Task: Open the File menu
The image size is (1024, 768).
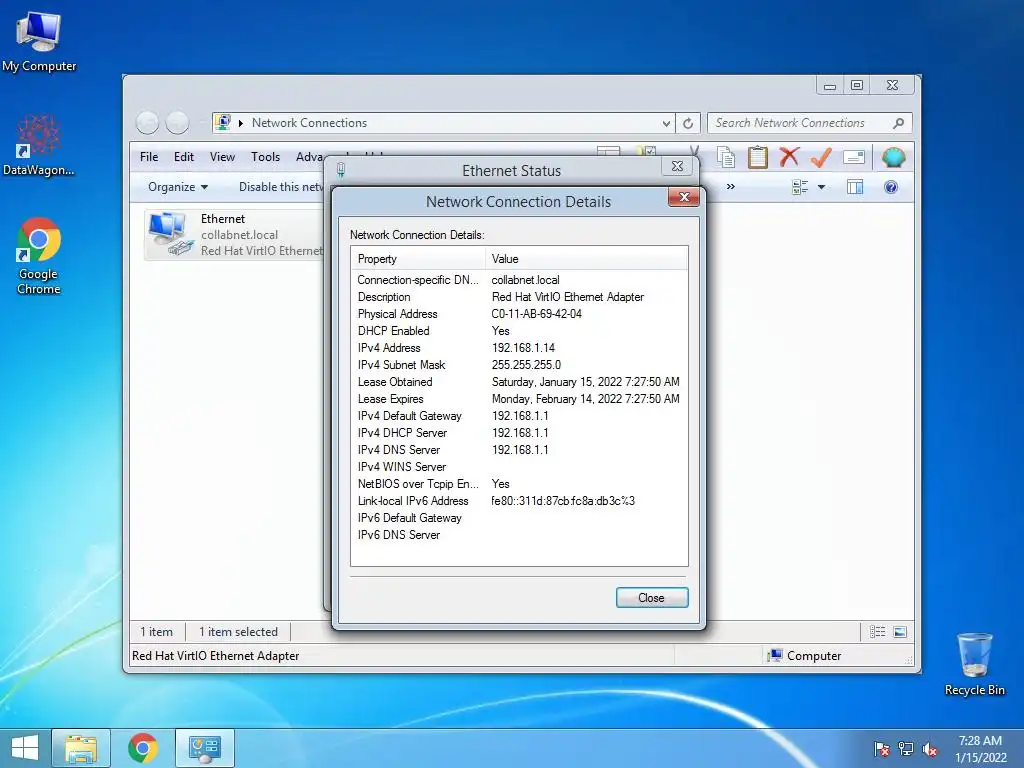Action: tap(149, 157)
